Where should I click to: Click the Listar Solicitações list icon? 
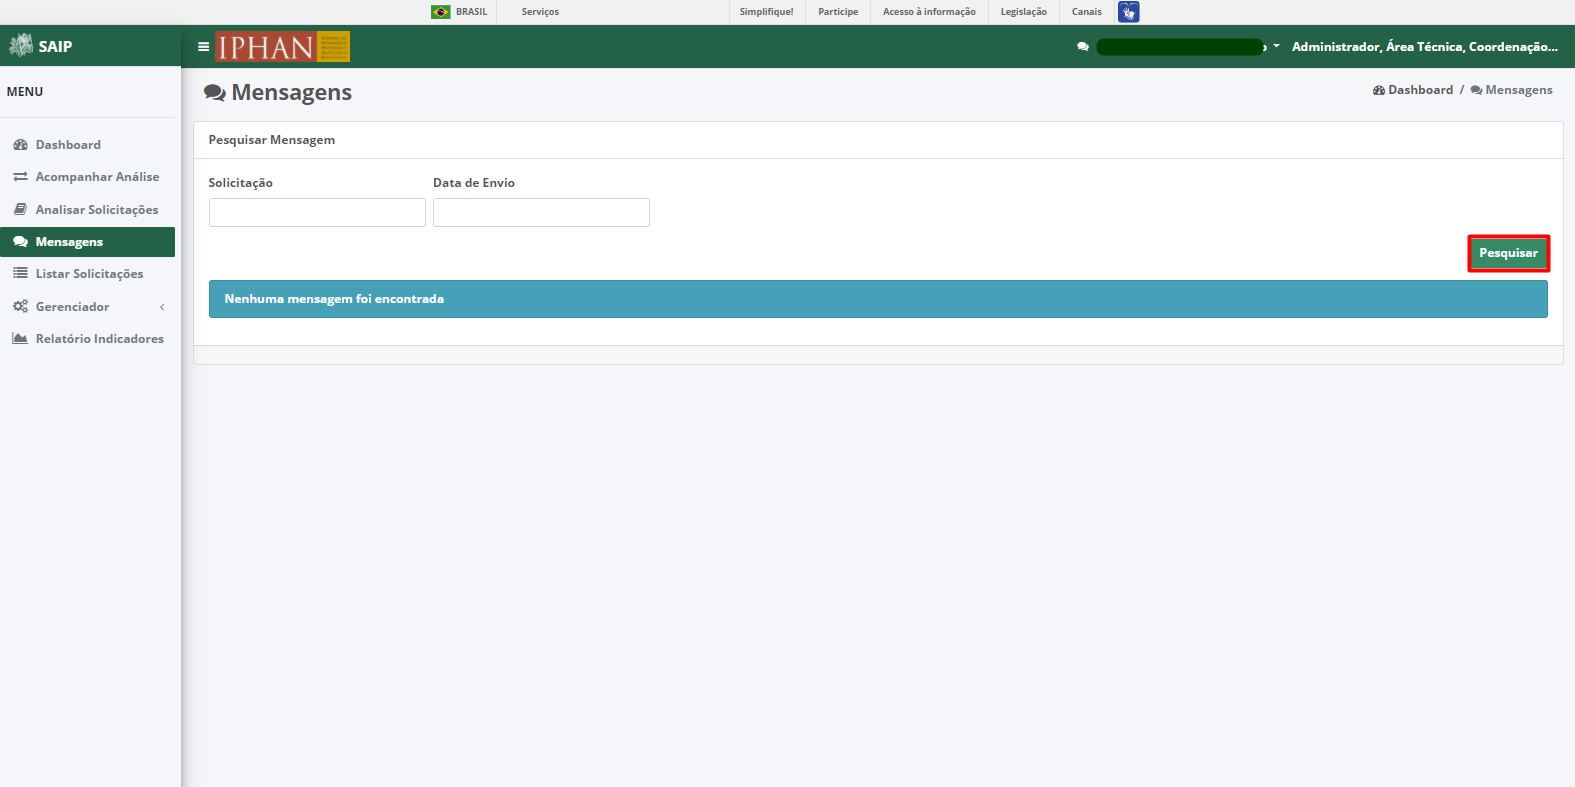click(20, 273)
